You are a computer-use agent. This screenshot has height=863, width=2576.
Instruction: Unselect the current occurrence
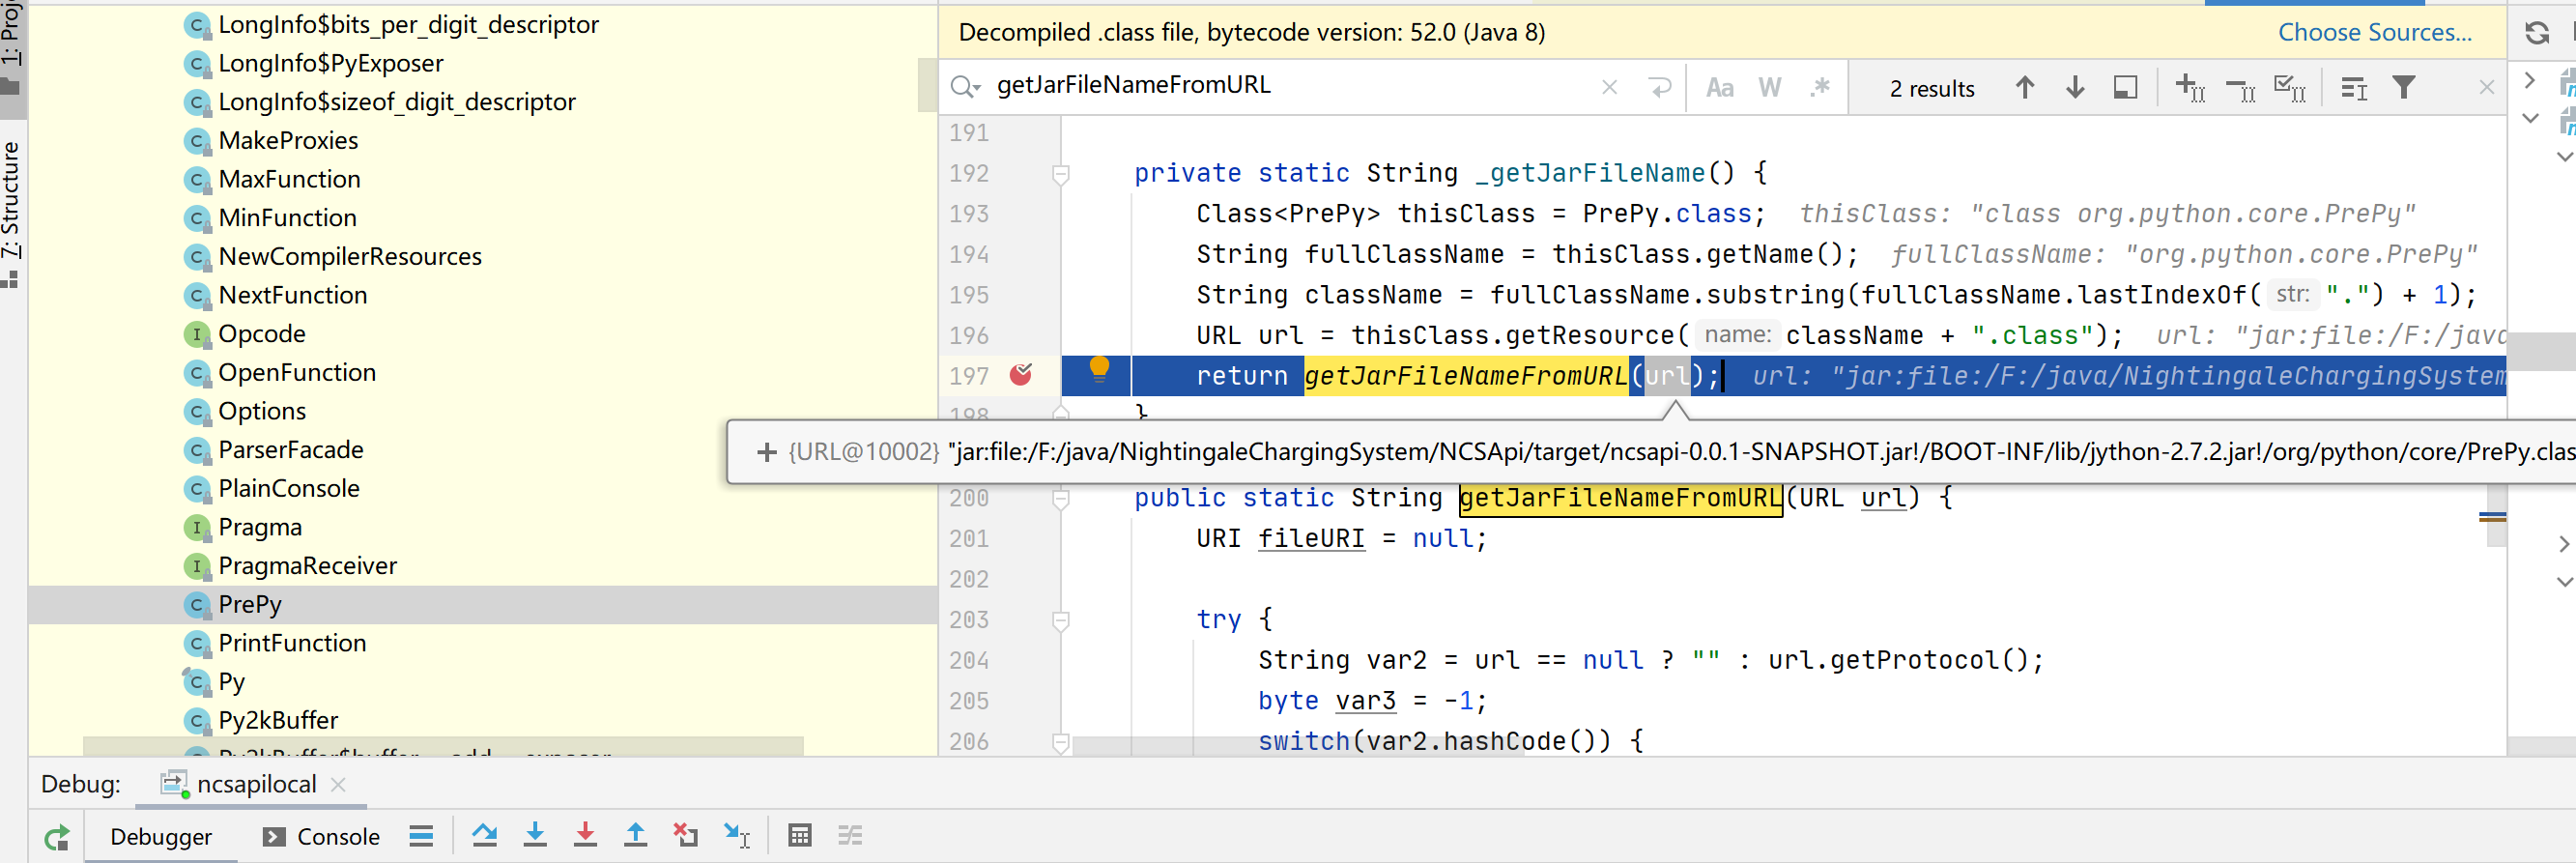2241,90
